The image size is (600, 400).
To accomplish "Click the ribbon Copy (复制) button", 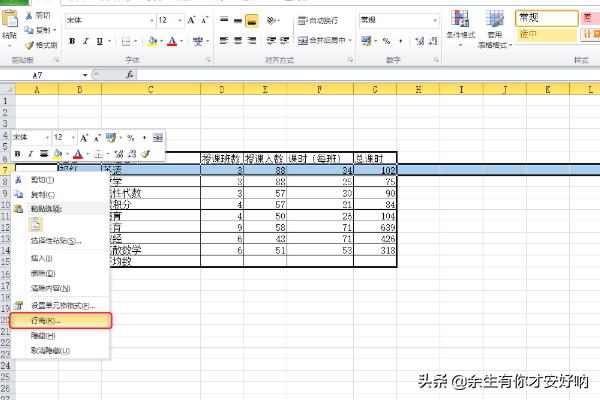I will [40, 30].
